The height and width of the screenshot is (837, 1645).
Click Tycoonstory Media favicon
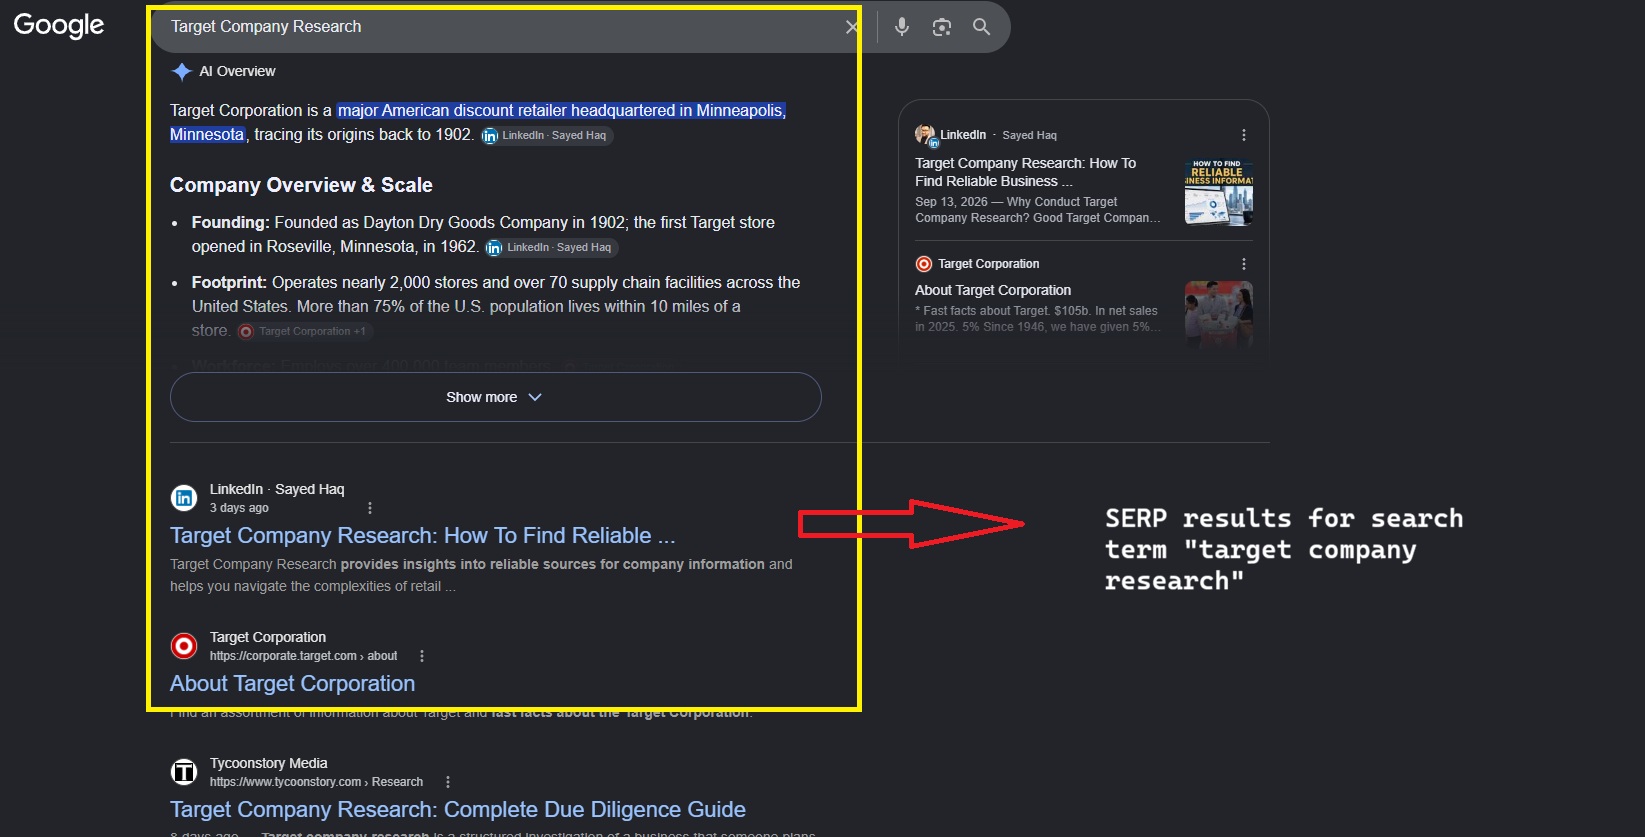(184, 771)
